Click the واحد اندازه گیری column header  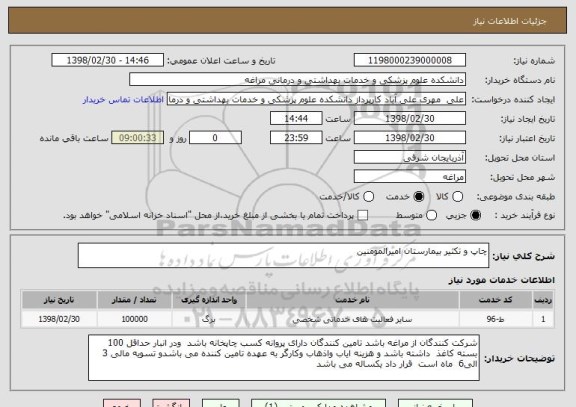click(209, 300)
